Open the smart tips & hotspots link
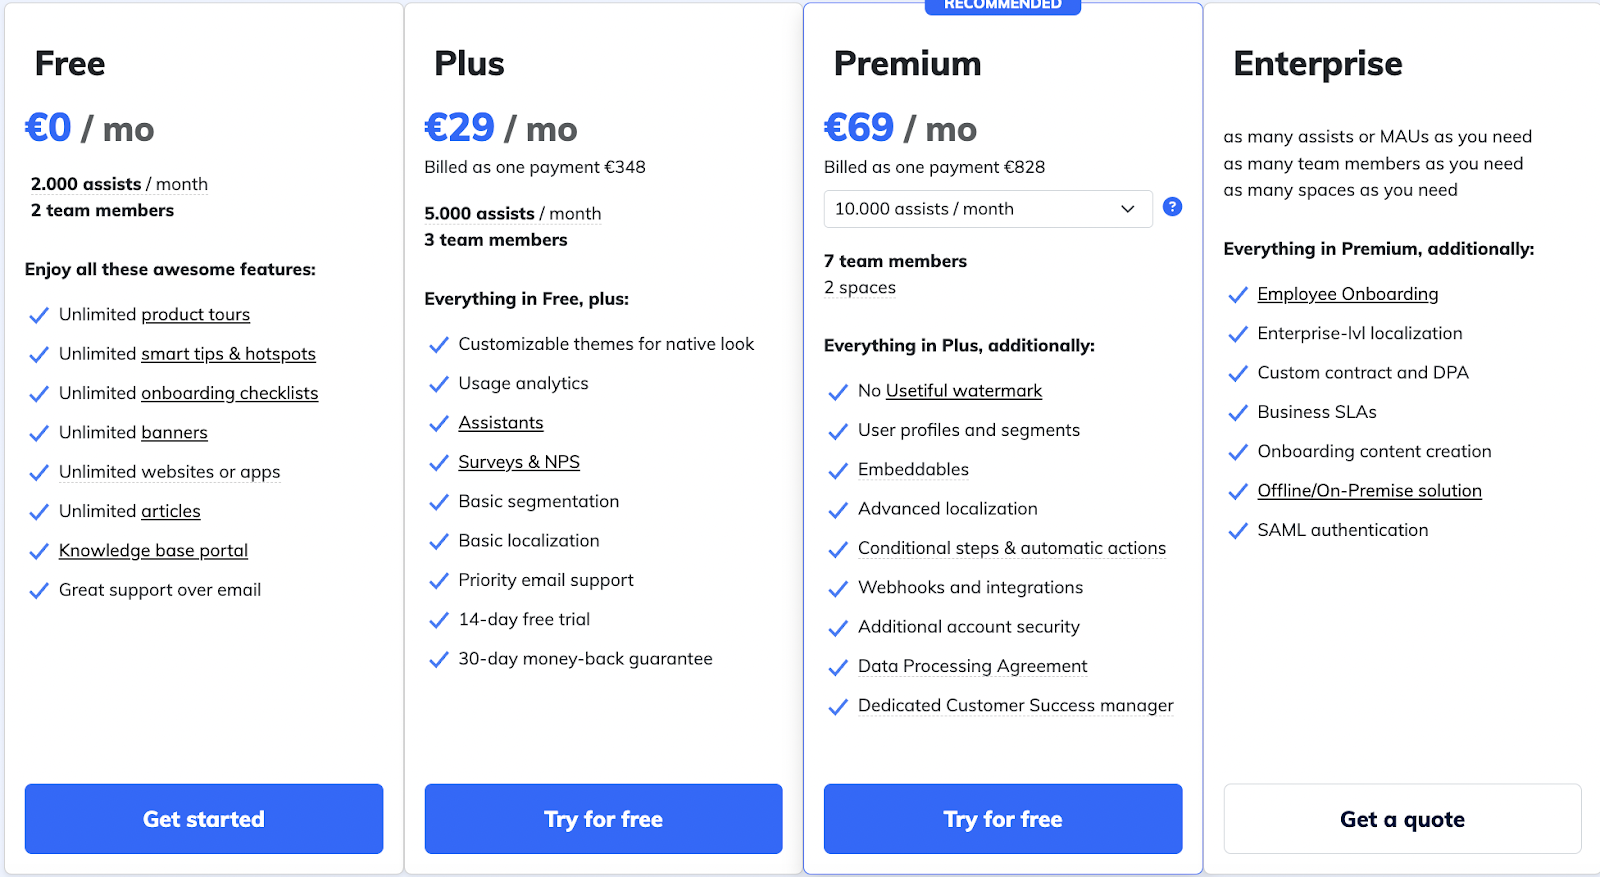 (x=228, y=354)
